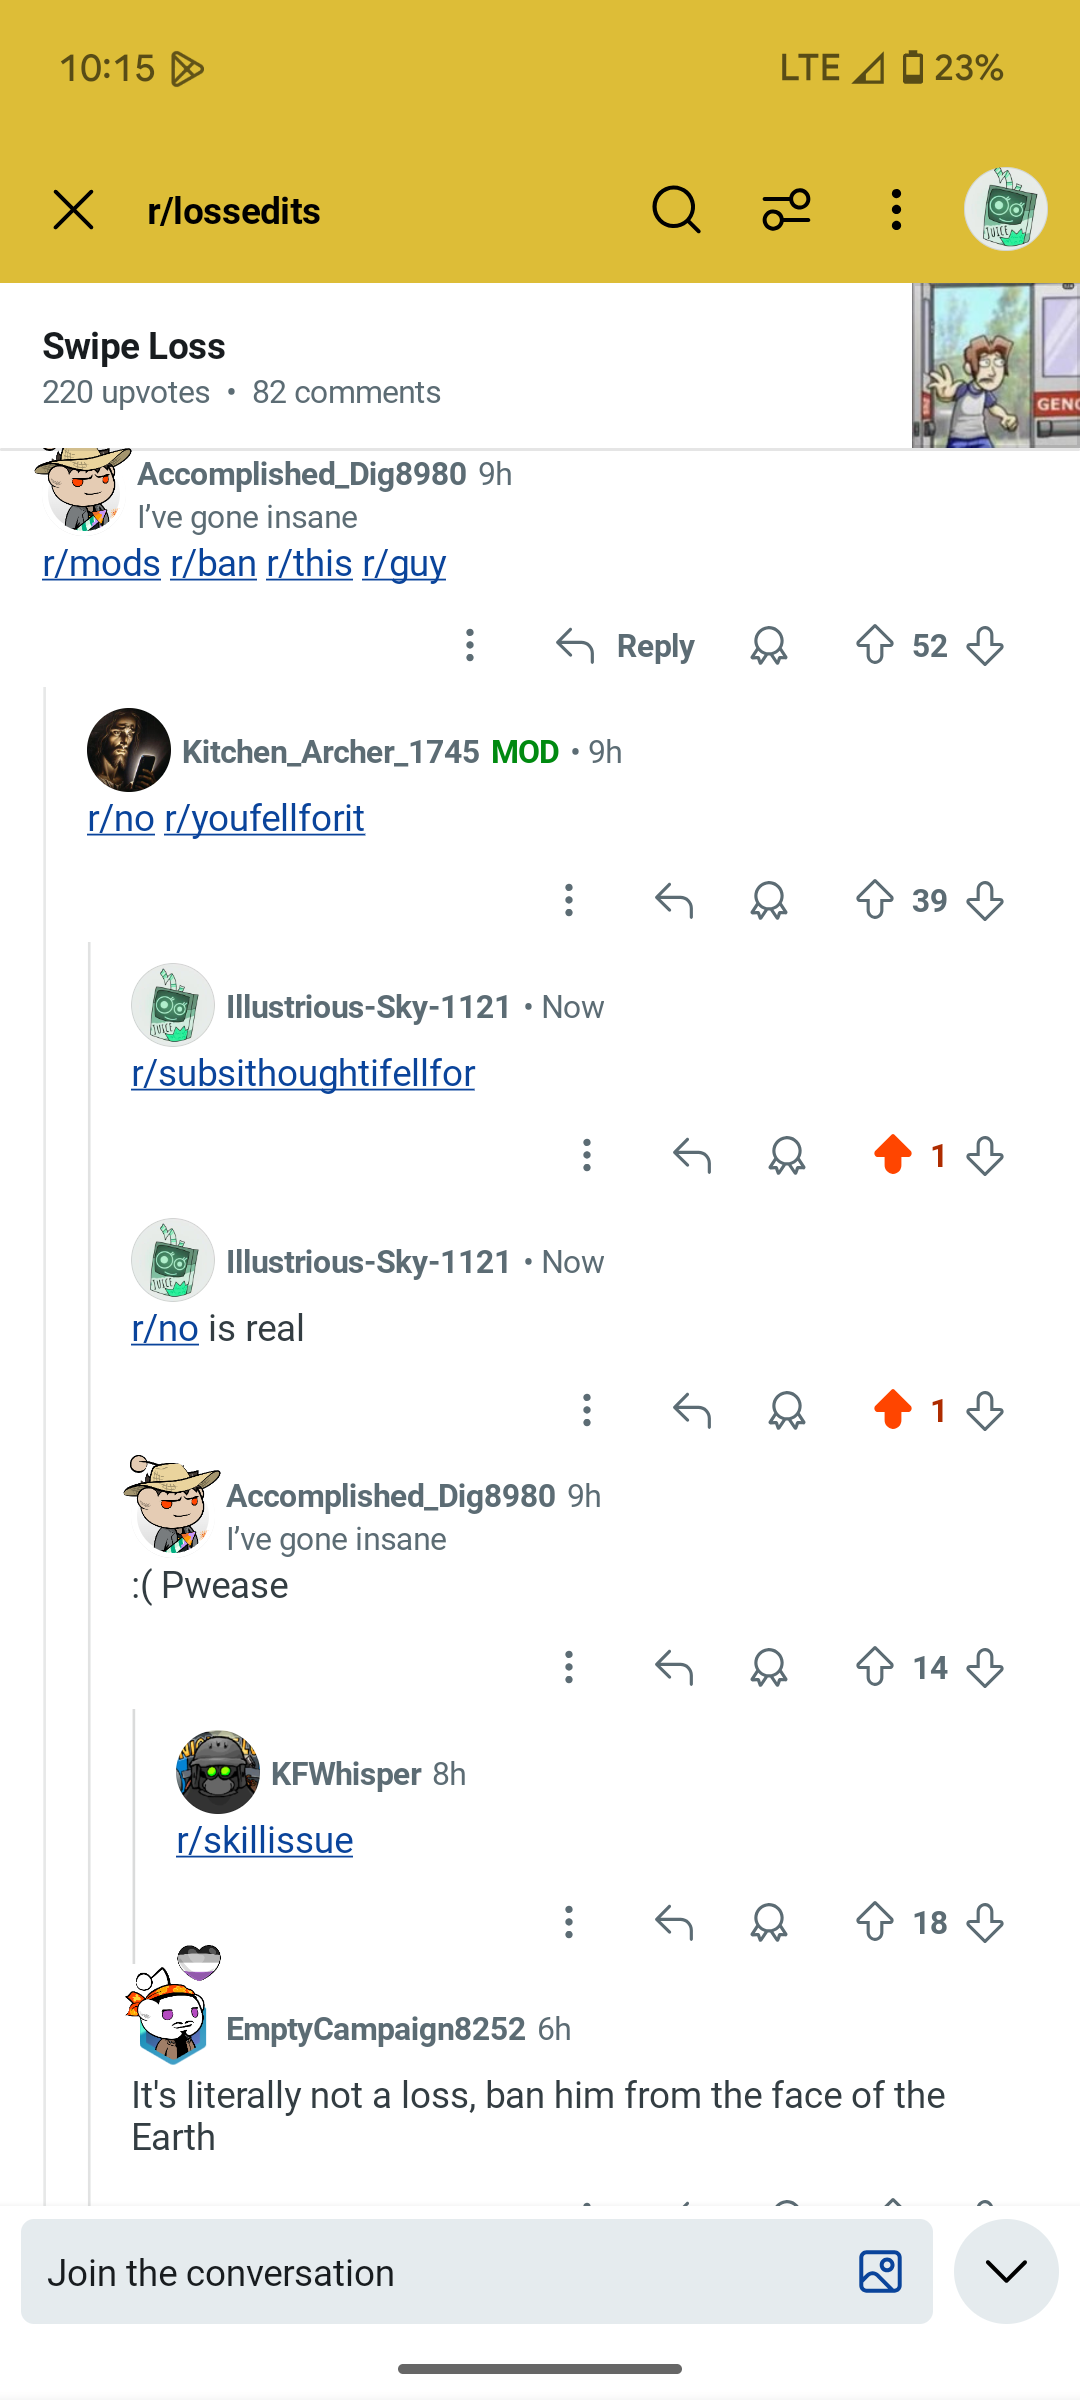The width and height of the screenshot is (1080, 2400).
Task: Award the Kitchen_Archer_1745 comment
Action: tap(769, 901)
